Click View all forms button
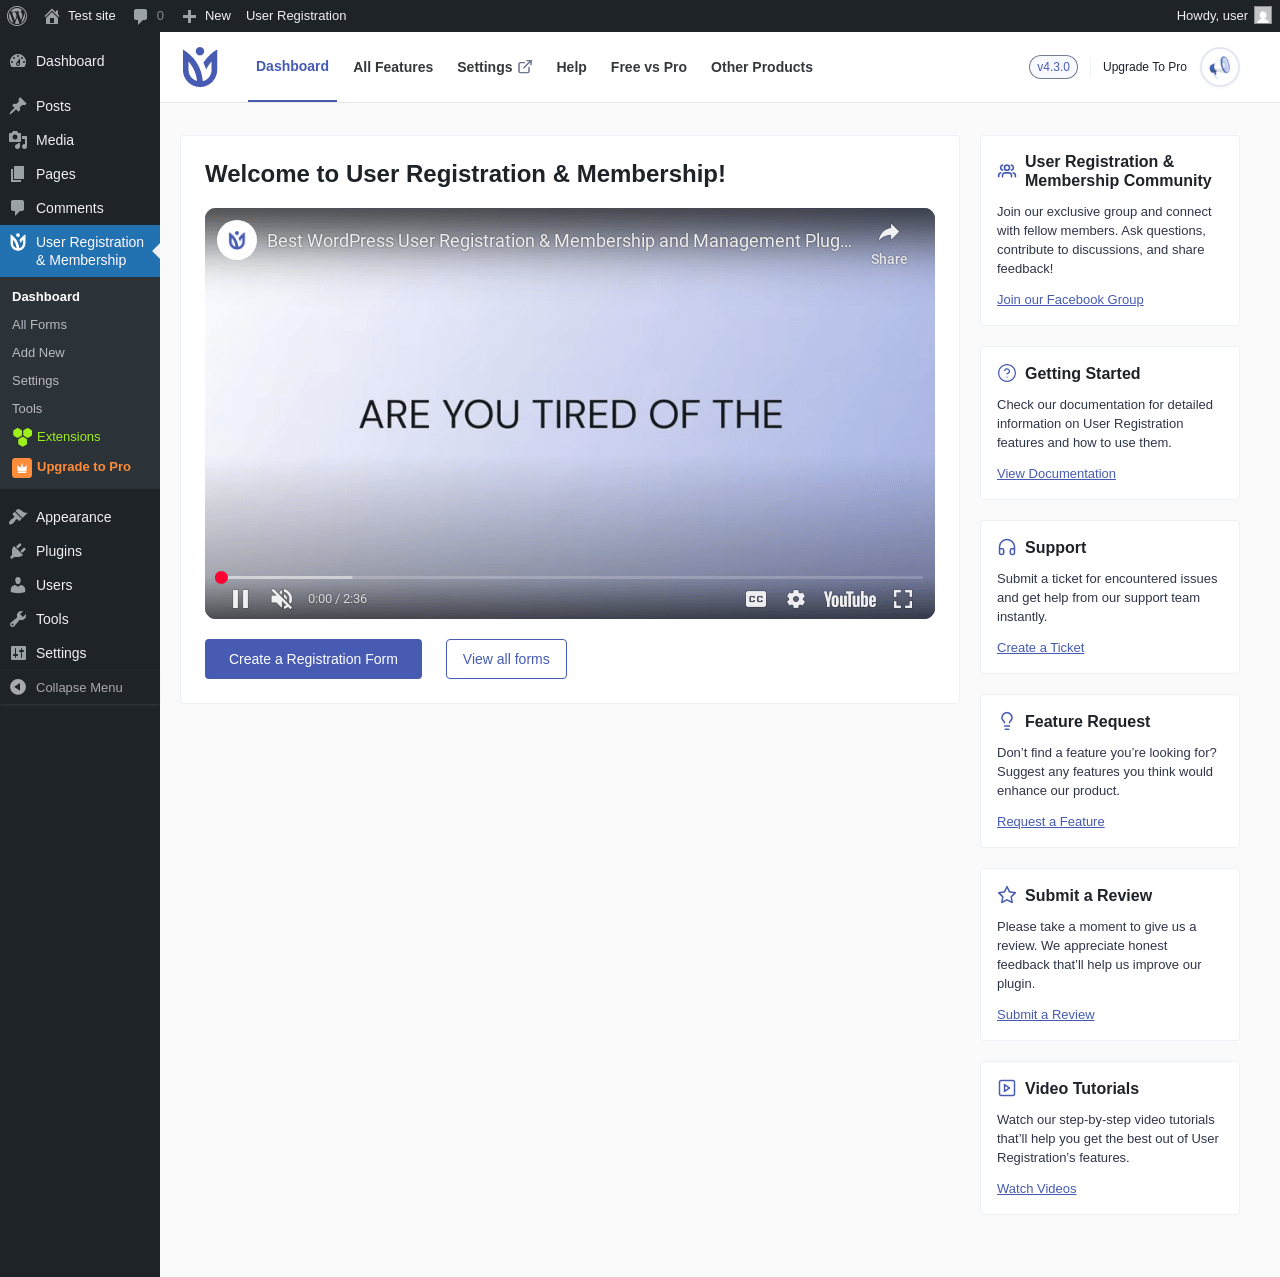Image resolution: width=1280 pixels, height=1277 pixels. 506,659
